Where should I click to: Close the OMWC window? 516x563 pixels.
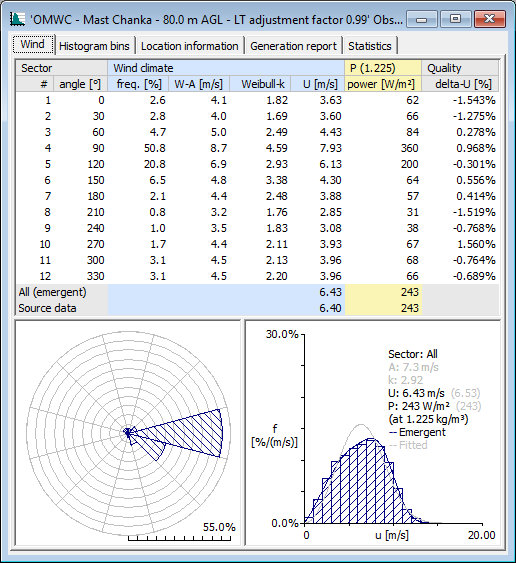pyautogui.click(x=489, y=19)
